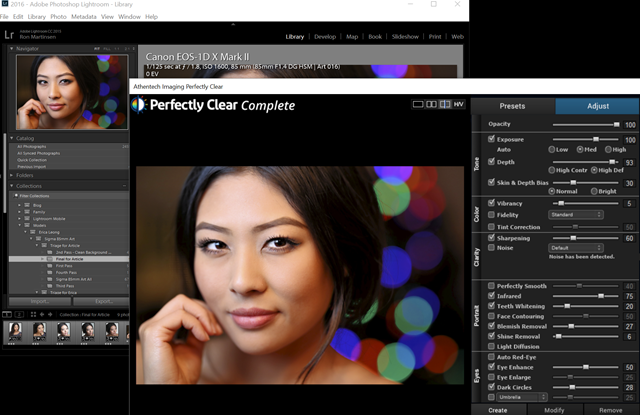Open the Metadata menu in Lightroom
Viewport: 640px width, 415px height.
84,17
